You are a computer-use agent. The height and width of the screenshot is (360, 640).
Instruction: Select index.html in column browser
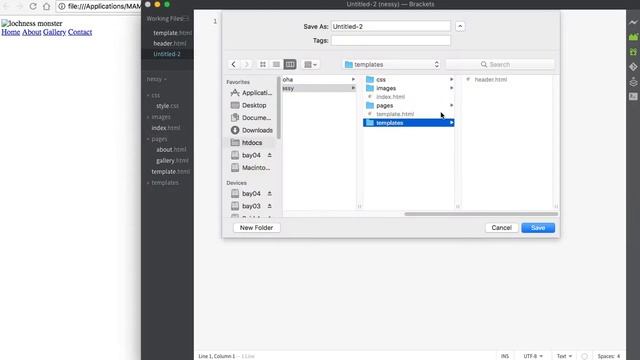pos(409,97)
